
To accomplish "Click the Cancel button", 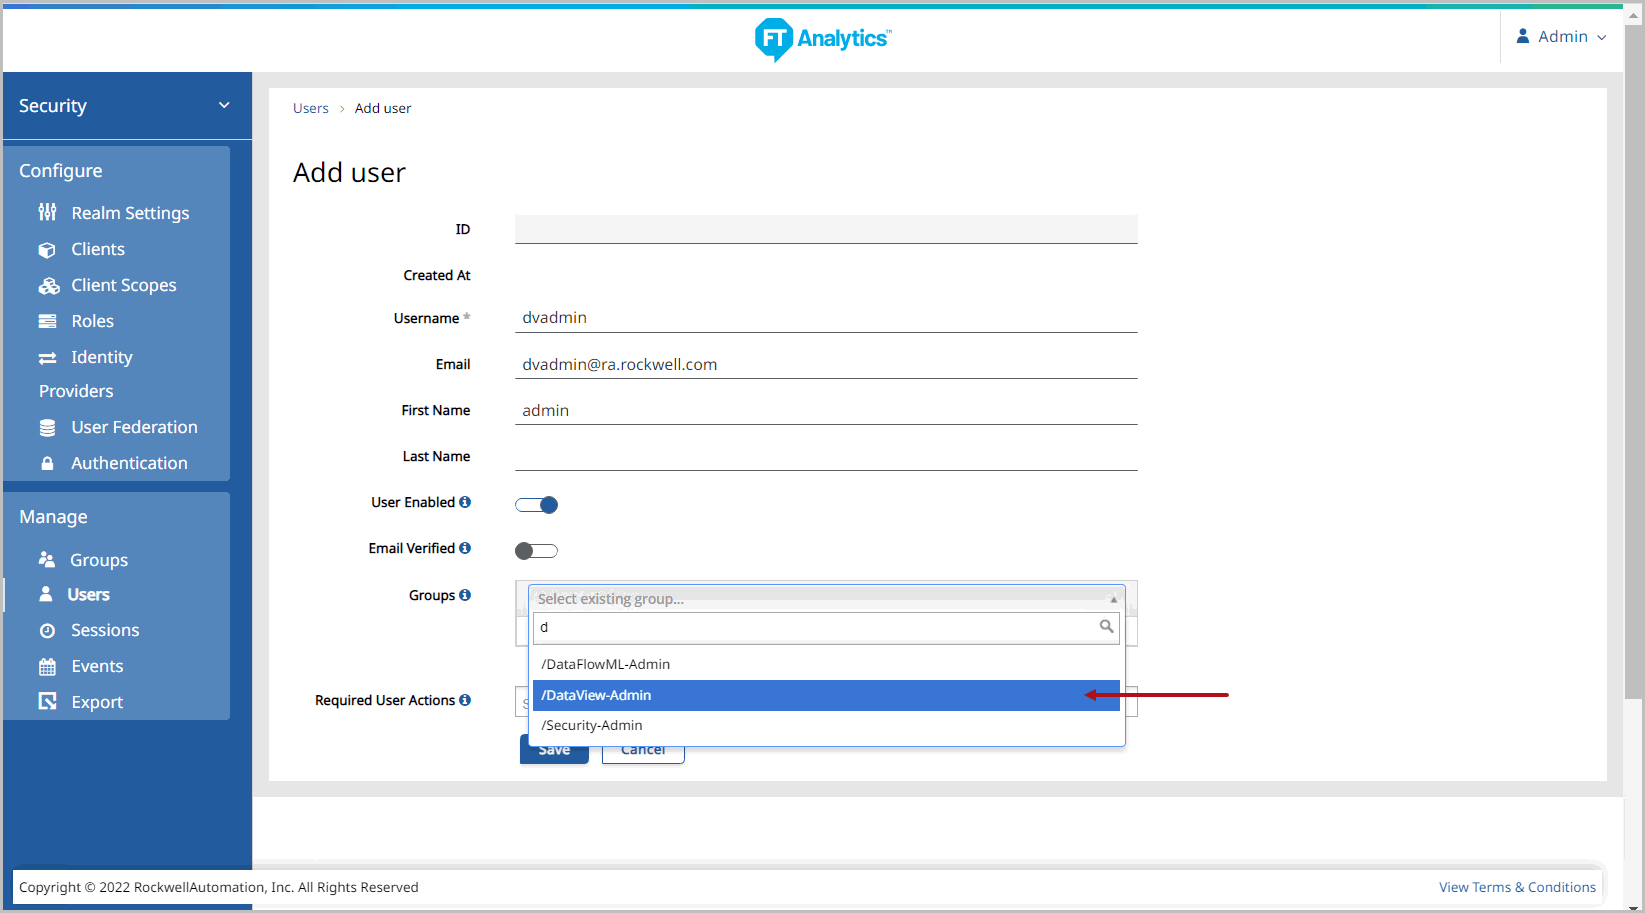I will point(643,750).
